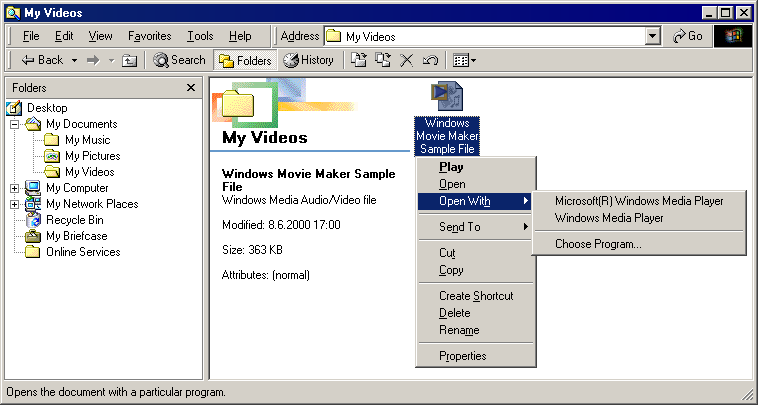The image size is (758, 405).
Task: Expand the My Network Places node
Action: pos(15,204)
